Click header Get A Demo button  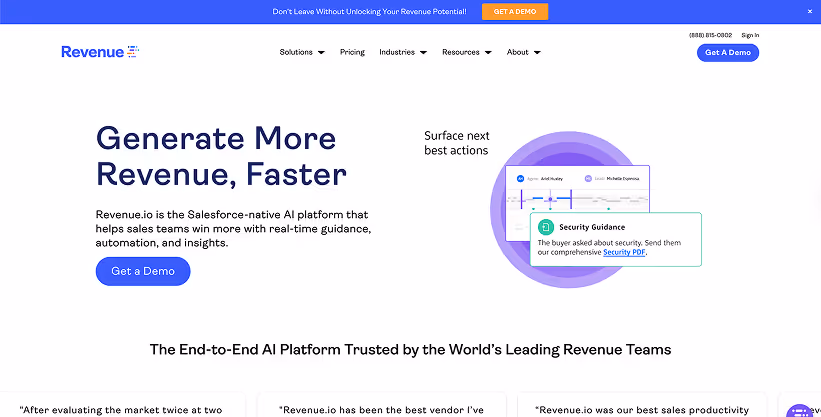click(728, 52)
